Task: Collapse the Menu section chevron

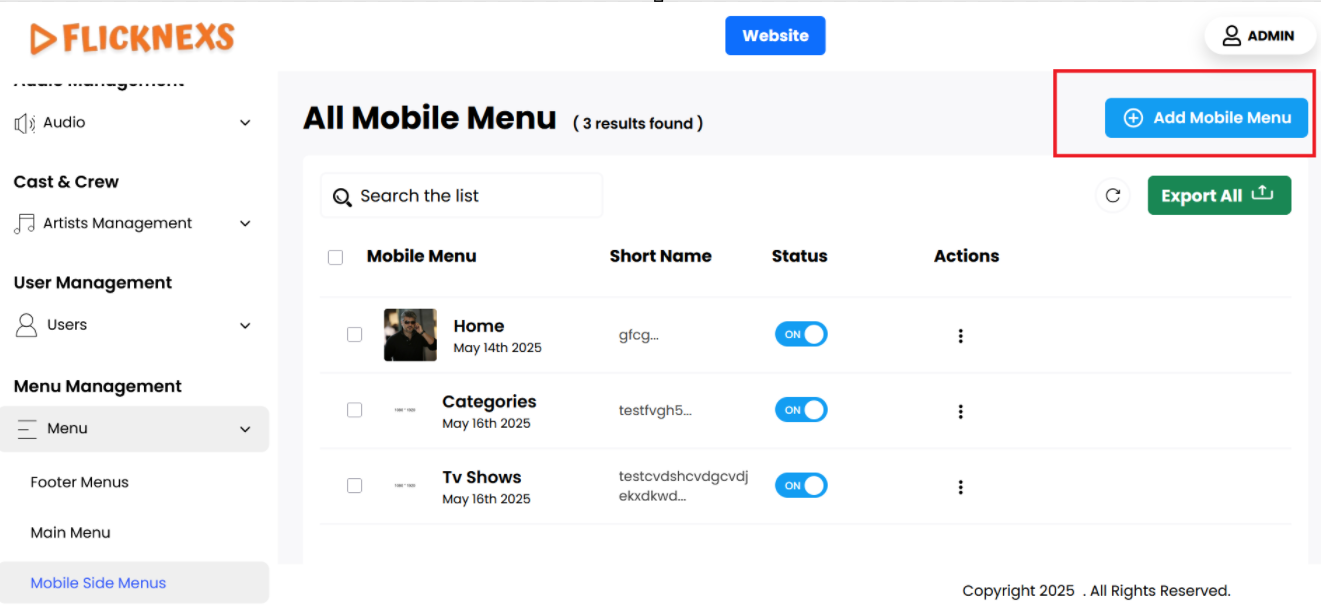Action: tap(245, 429)
